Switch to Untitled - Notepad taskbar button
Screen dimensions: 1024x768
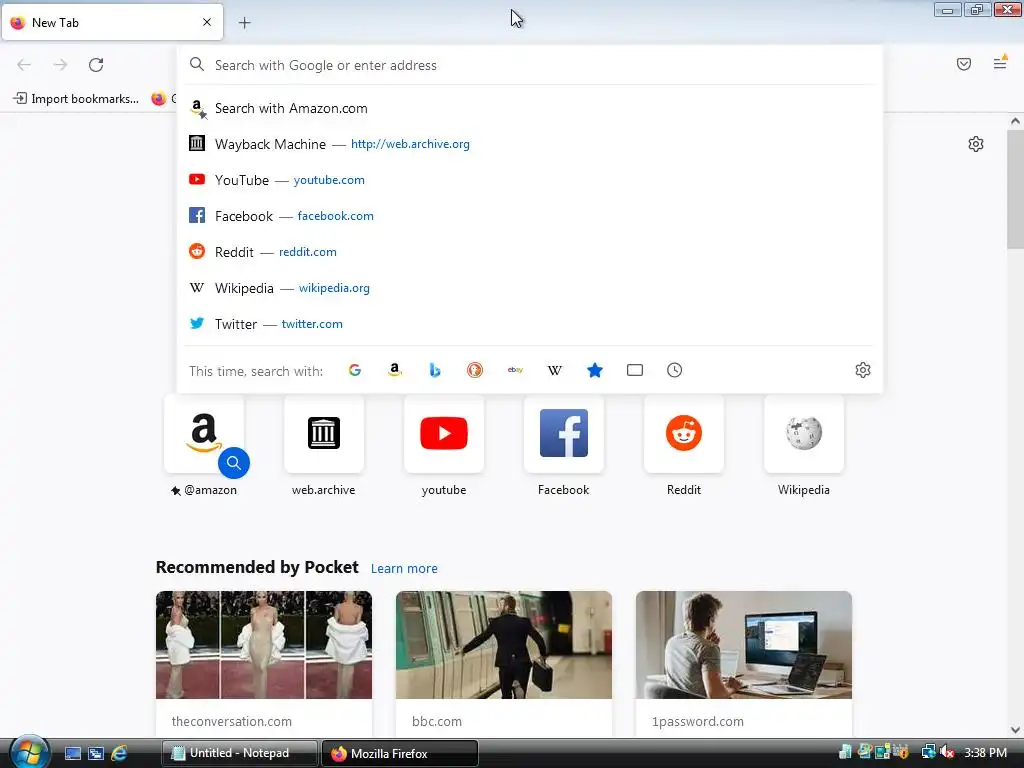click(x=239, y=753)
